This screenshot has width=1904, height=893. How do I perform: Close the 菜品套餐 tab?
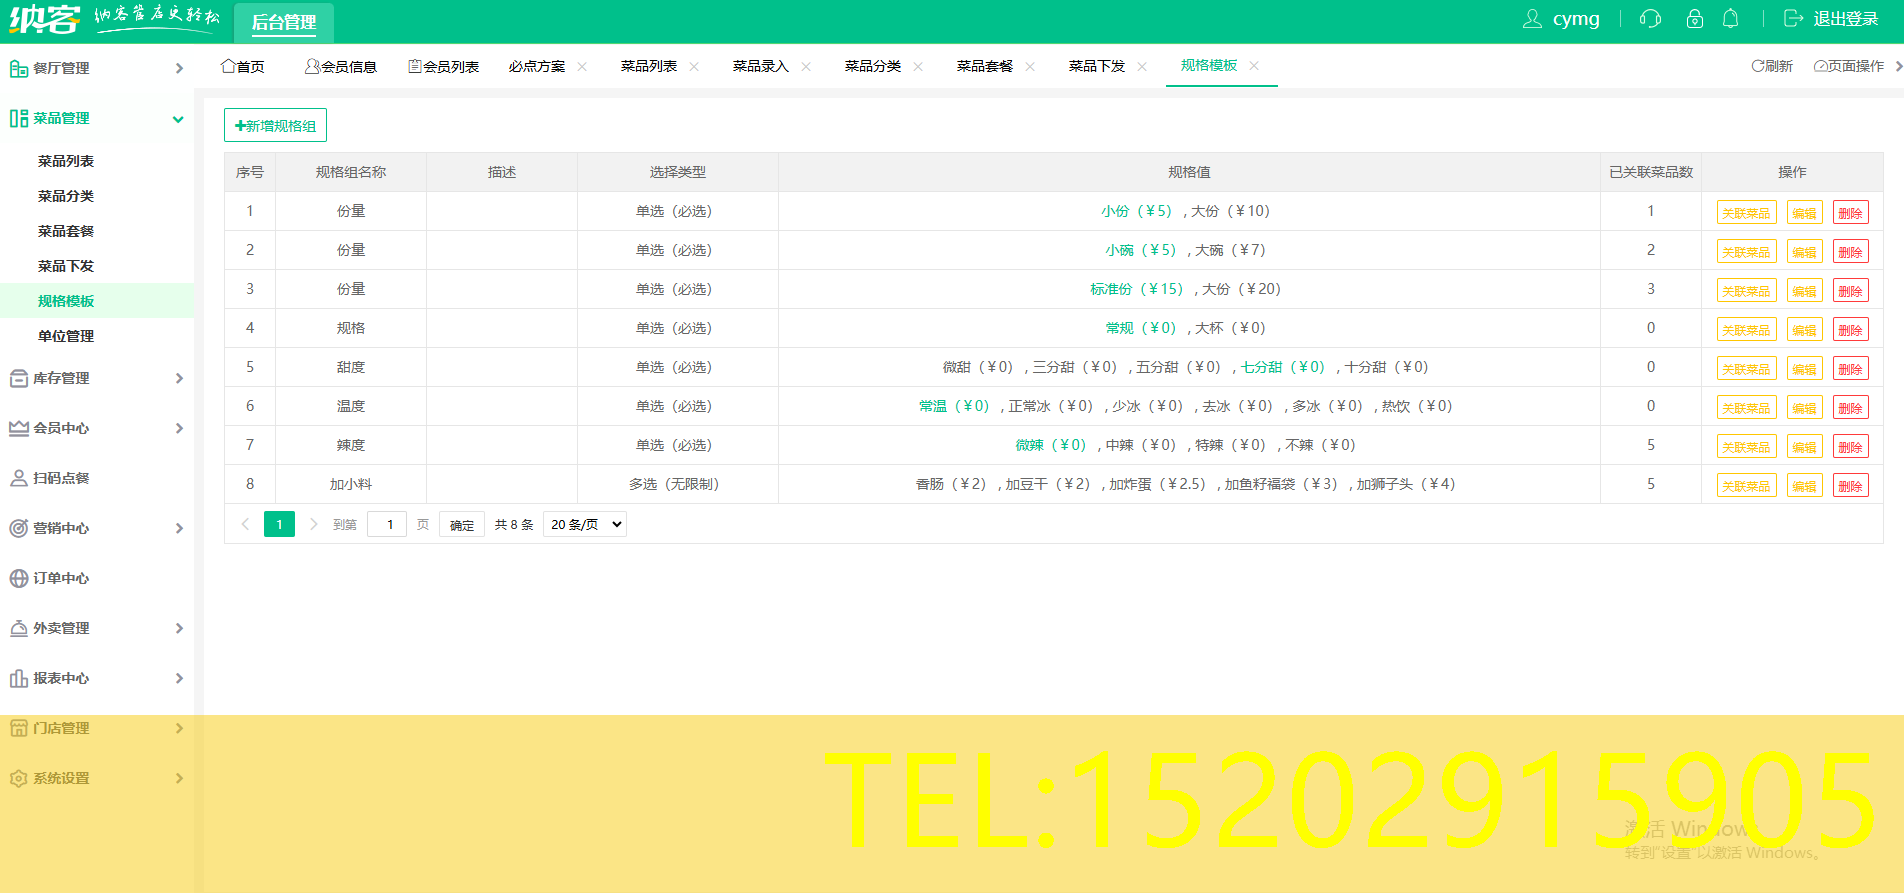(1030, 66)
